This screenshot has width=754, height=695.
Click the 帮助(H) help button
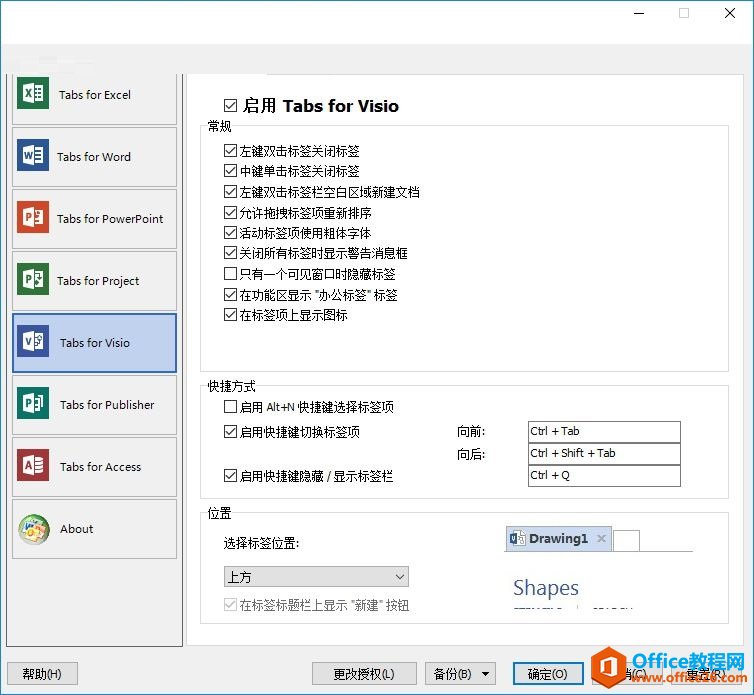[42, 674]
